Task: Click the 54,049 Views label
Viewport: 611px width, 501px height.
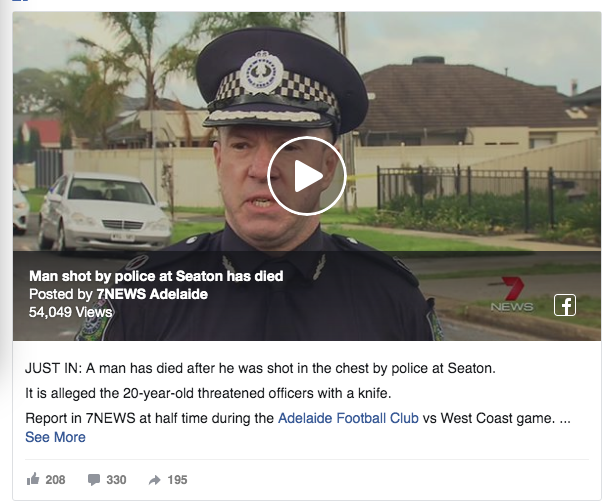Action: pyautogui.click(x=71, y=312)
